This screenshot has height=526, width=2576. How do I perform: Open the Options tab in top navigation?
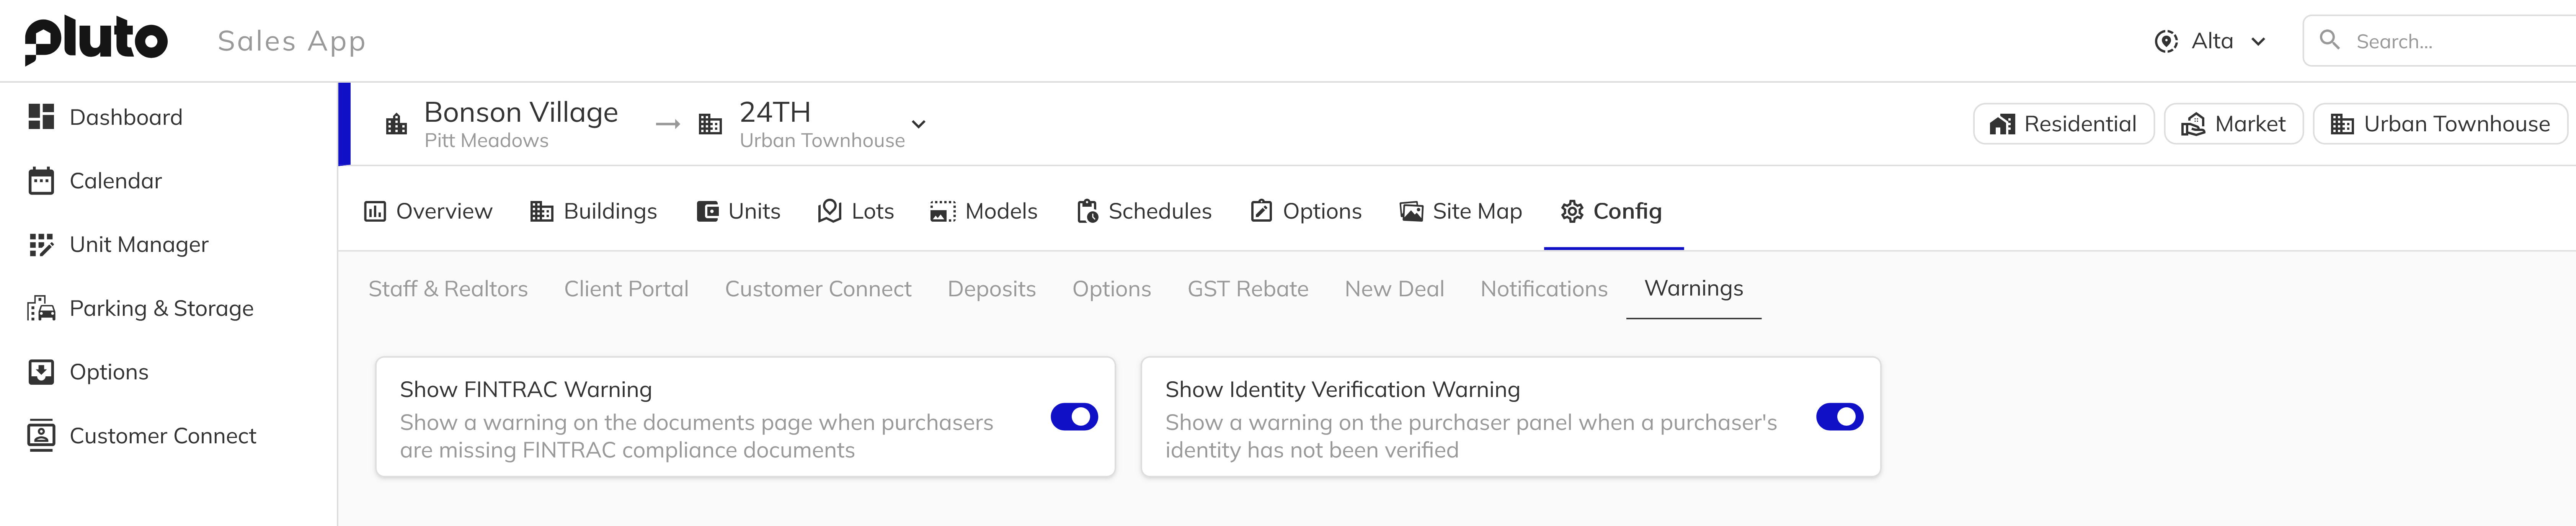point(1306,211)
